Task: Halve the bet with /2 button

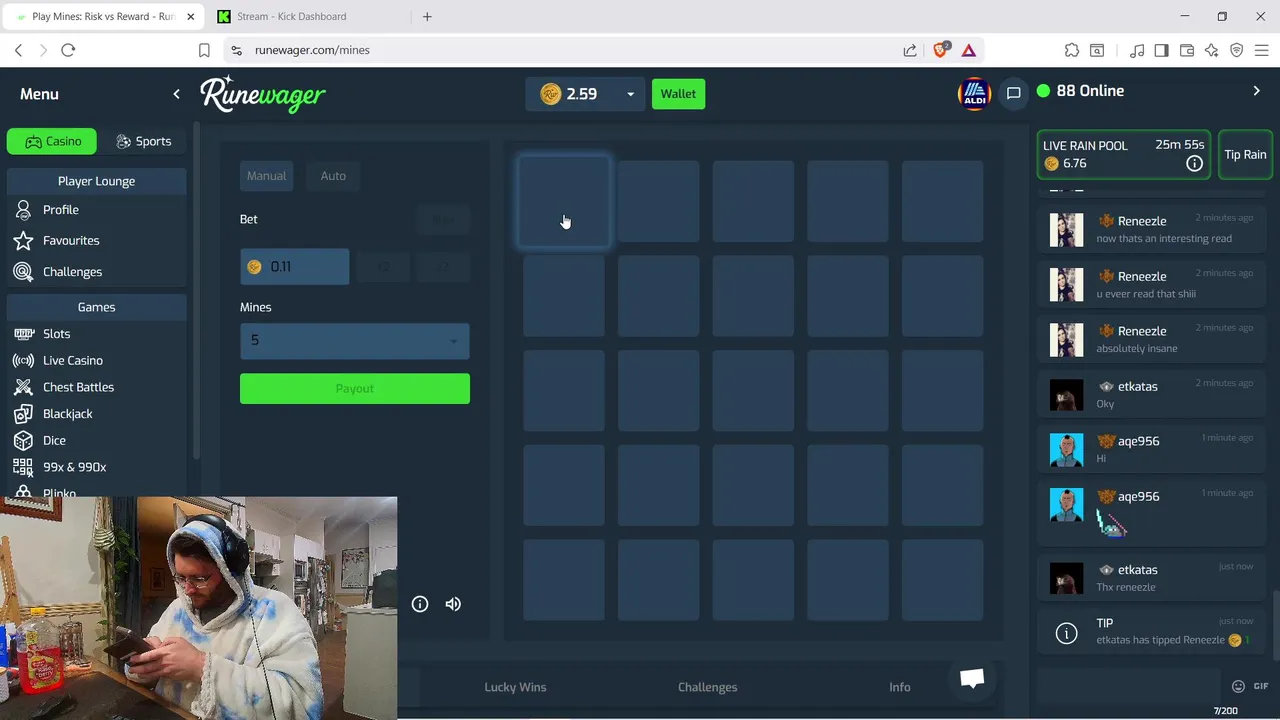Action: 384,267
